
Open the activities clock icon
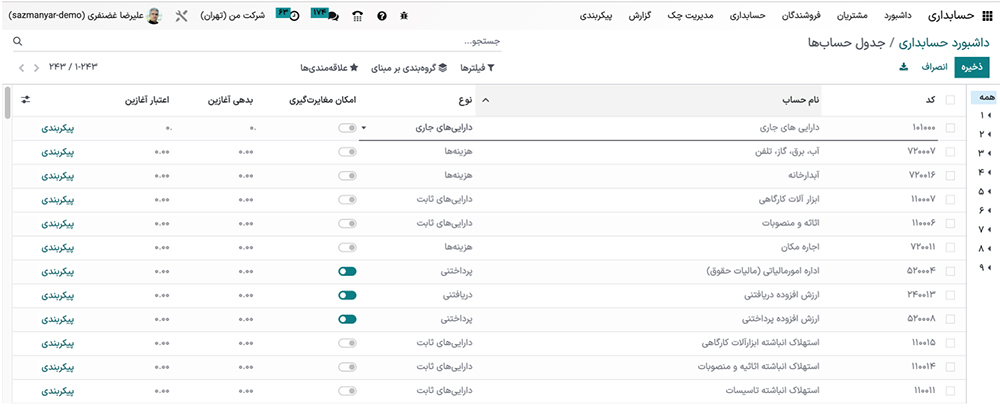[294, 17]
